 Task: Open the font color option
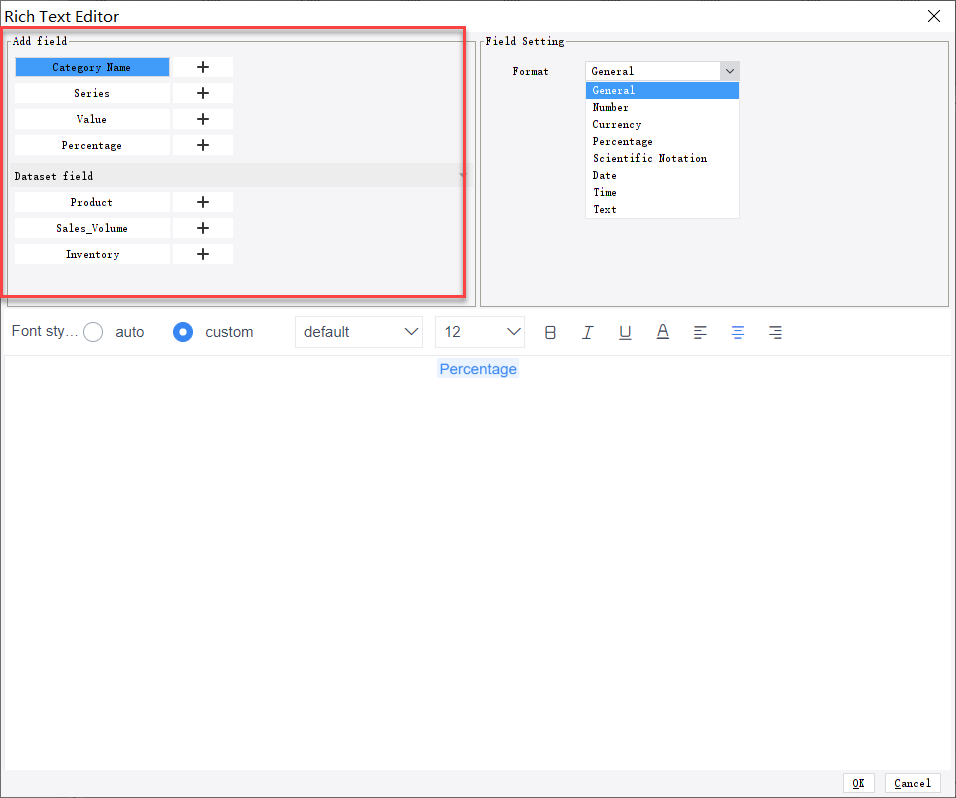[662, 332]
